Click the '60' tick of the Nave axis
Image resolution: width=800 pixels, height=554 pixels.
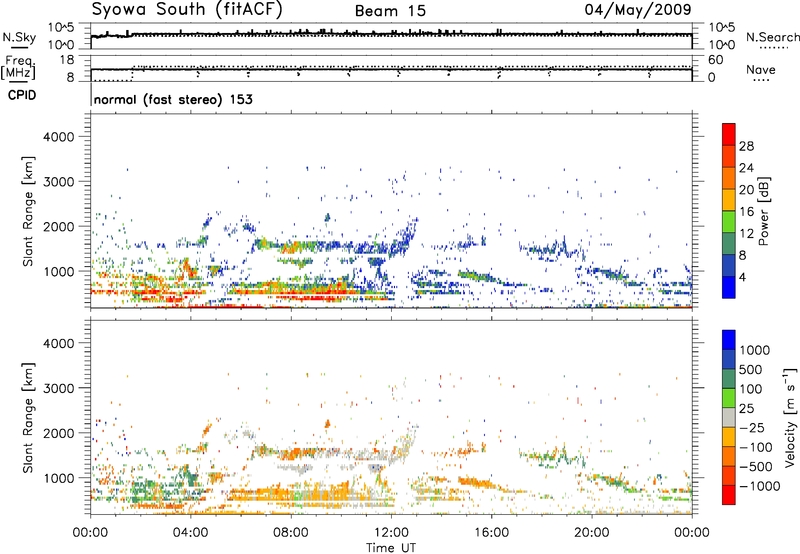pyautogui.click(x=715, y=60)
